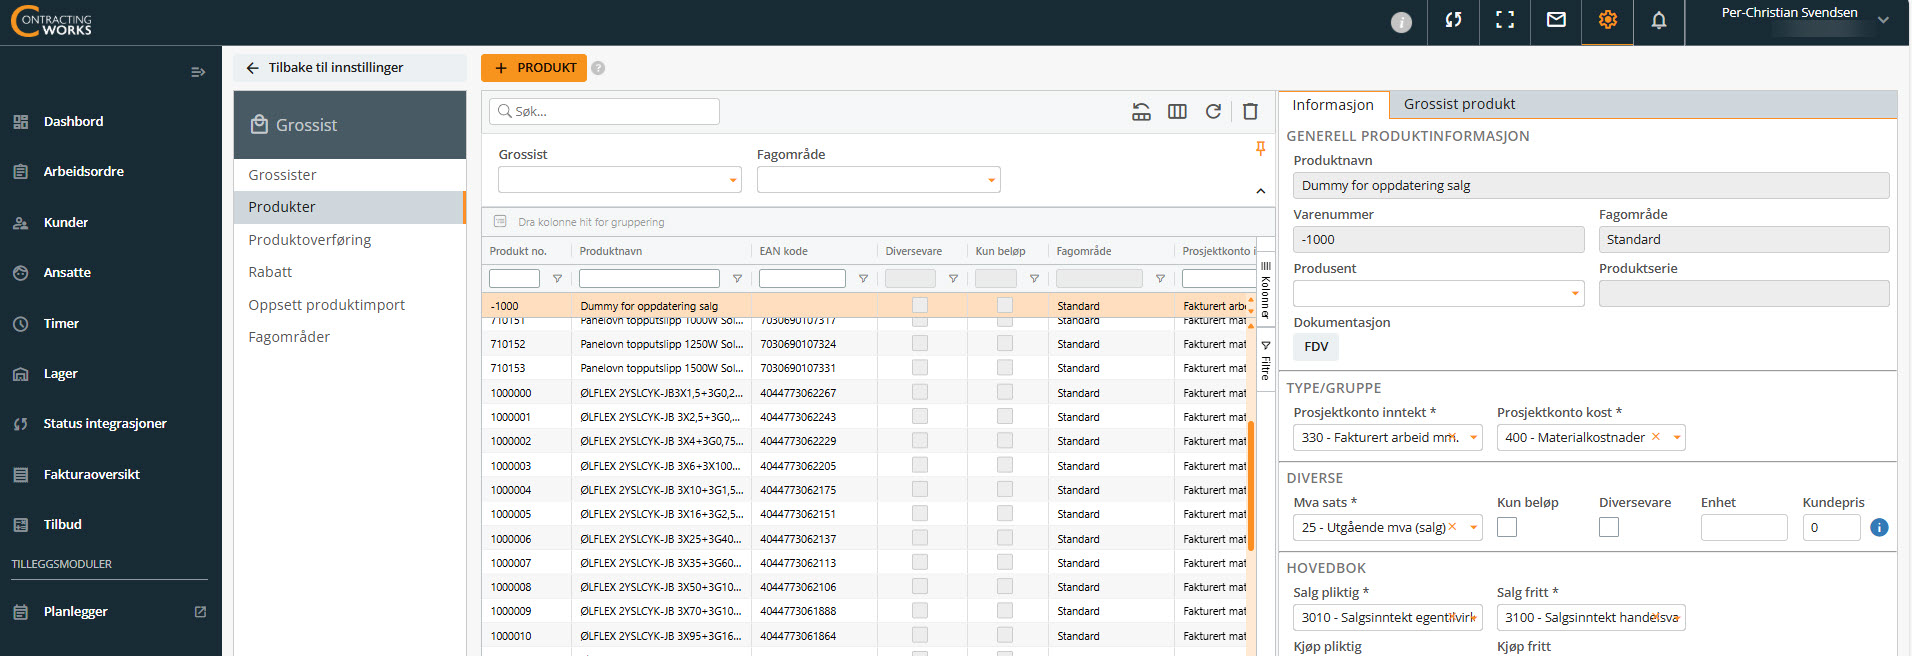Tick the Kun beløp checkbox in the details panel
1912x656 pixels.
[1507, 527]
